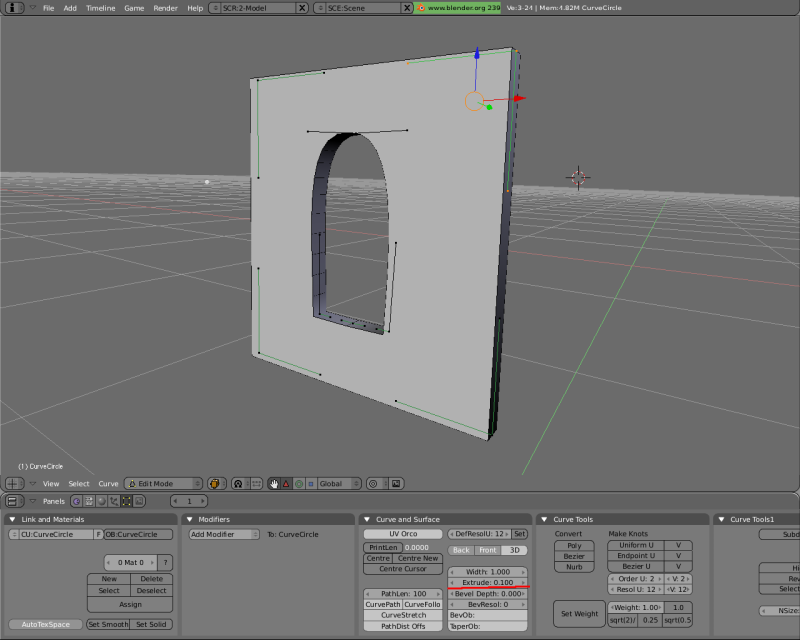The width and height of the screenshot is (800, 640).
Task: Click the red X manipulator arrow
Action: [519, 98]
